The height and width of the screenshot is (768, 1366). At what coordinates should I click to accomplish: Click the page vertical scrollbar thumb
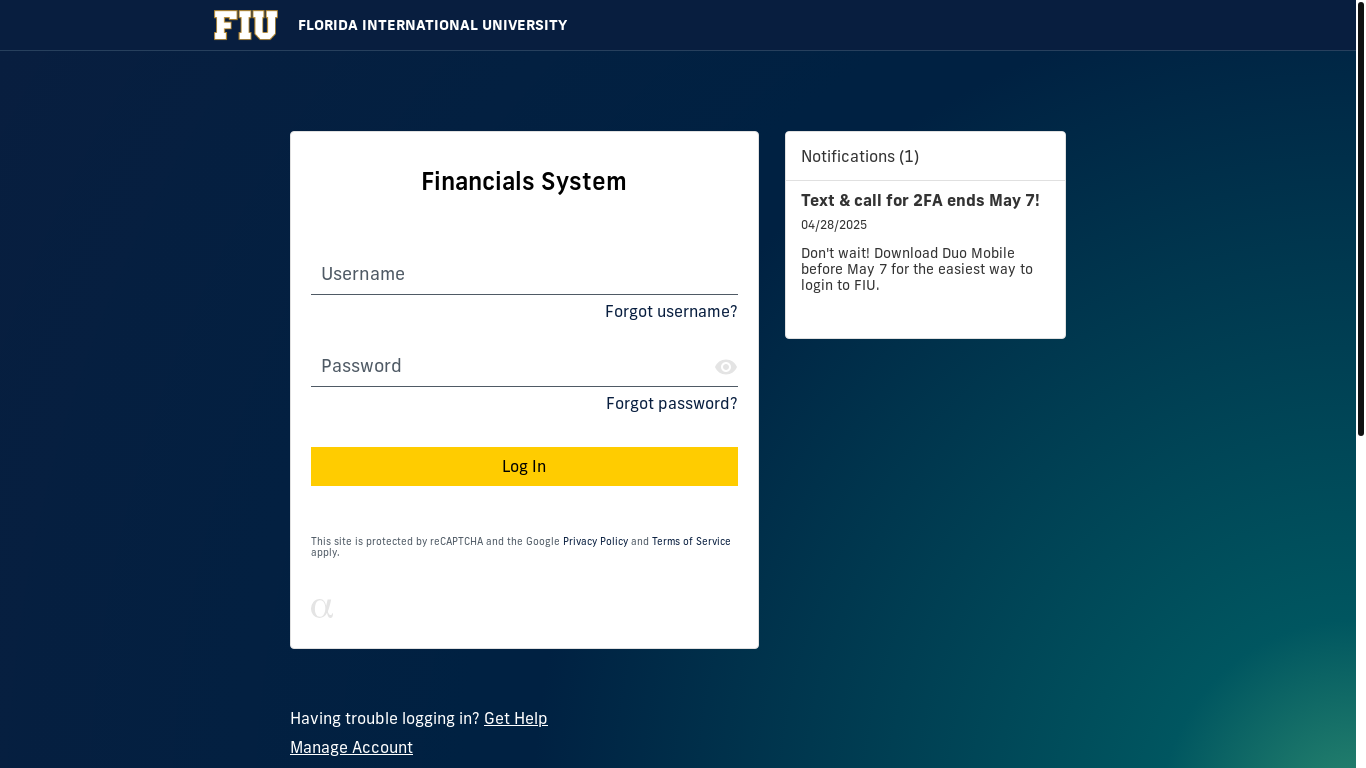pyautogui.click(x=1360, y=218)
